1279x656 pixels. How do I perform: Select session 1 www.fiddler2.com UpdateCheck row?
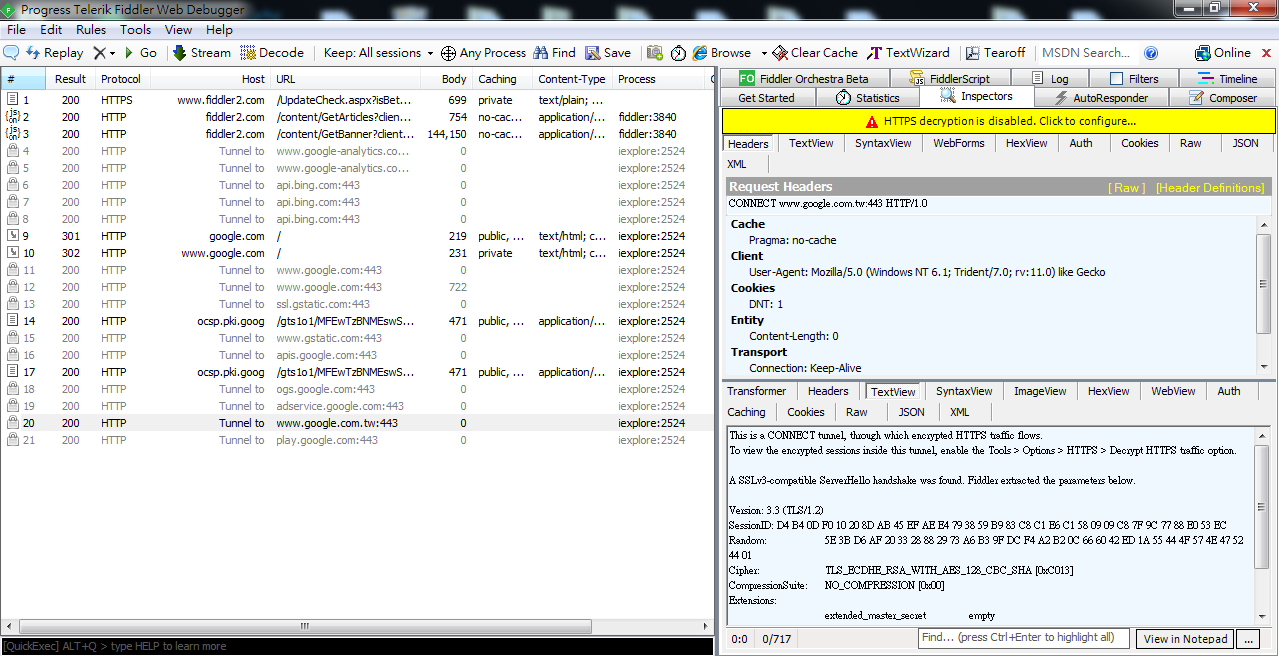click(357, 100)
